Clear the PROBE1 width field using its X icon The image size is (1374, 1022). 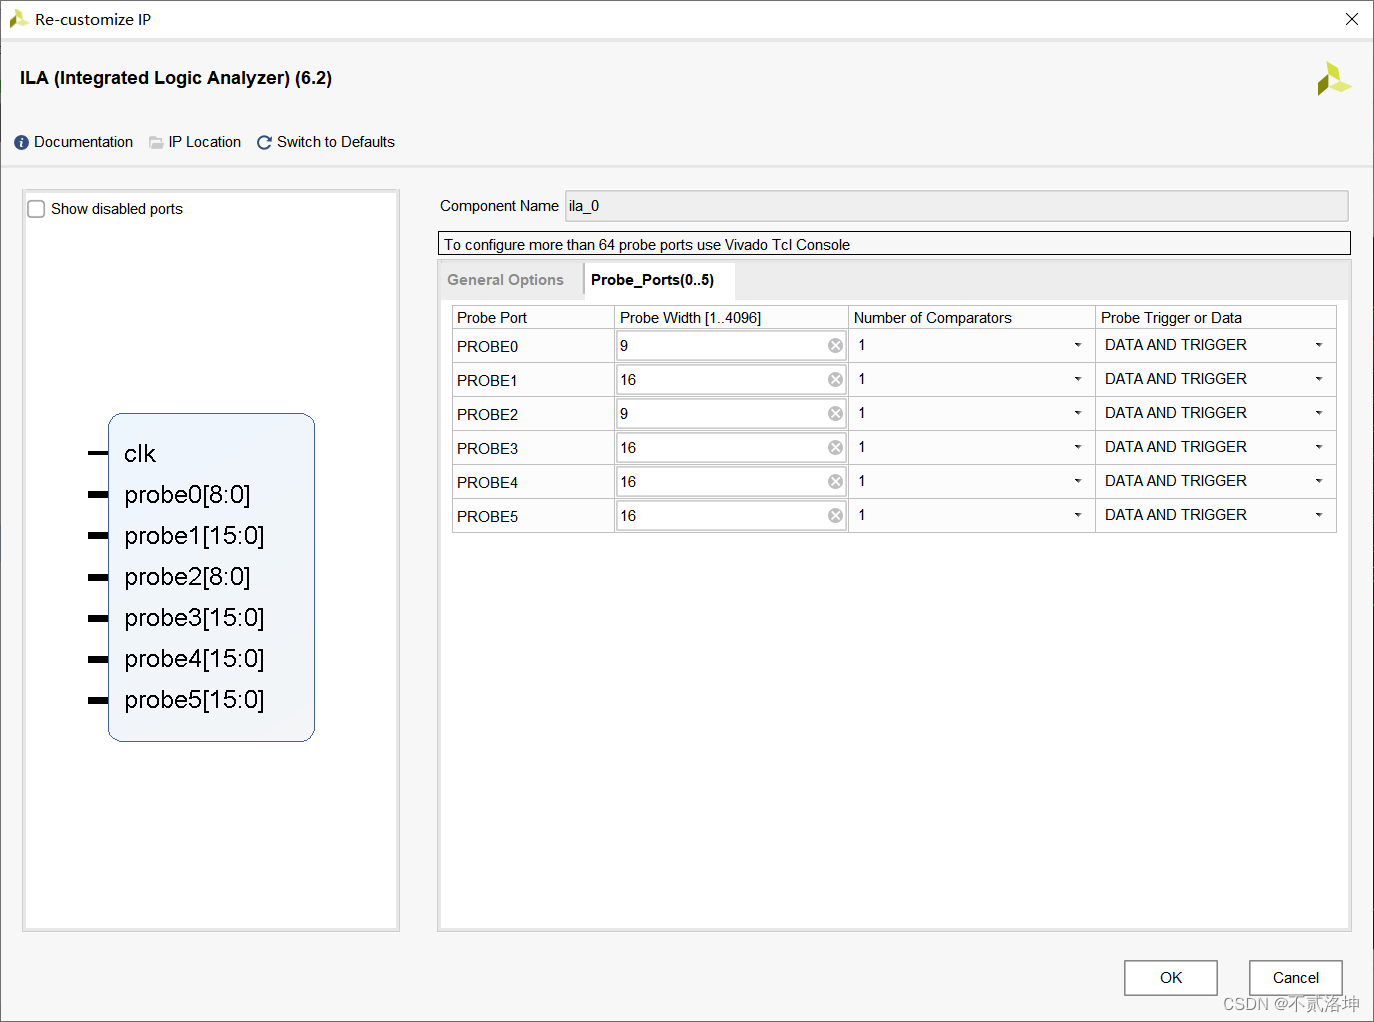coord(835,380)
